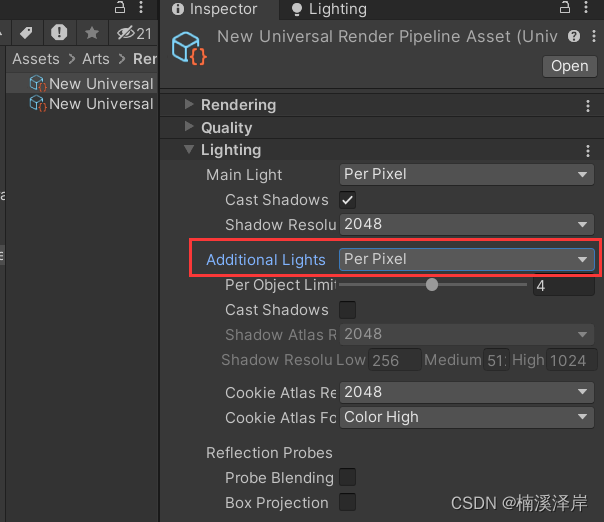Click Assets in the breadcrumb path
The width and height of the screenshot is (604, 522).
tap(36, 59)
